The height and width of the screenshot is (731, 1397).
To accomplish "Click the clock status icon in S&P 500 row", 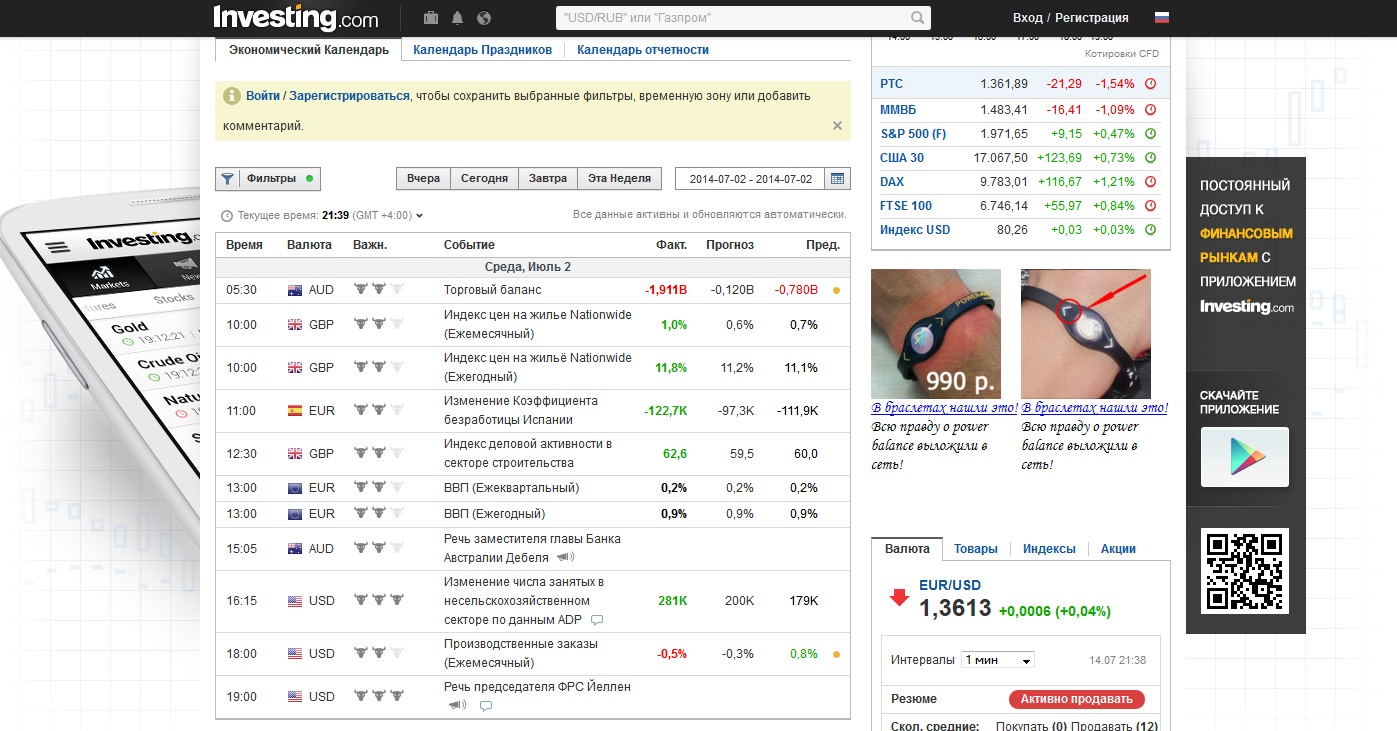I will tap(1150, 133).
